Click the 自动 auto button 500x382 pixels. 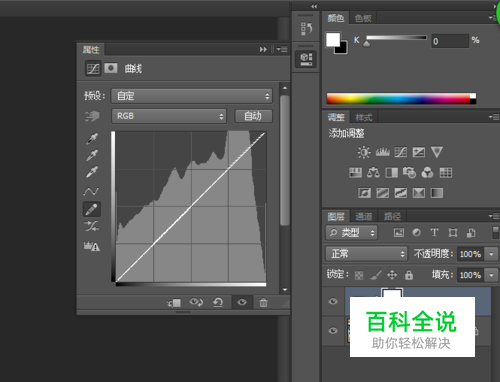[x=253, y=116]
